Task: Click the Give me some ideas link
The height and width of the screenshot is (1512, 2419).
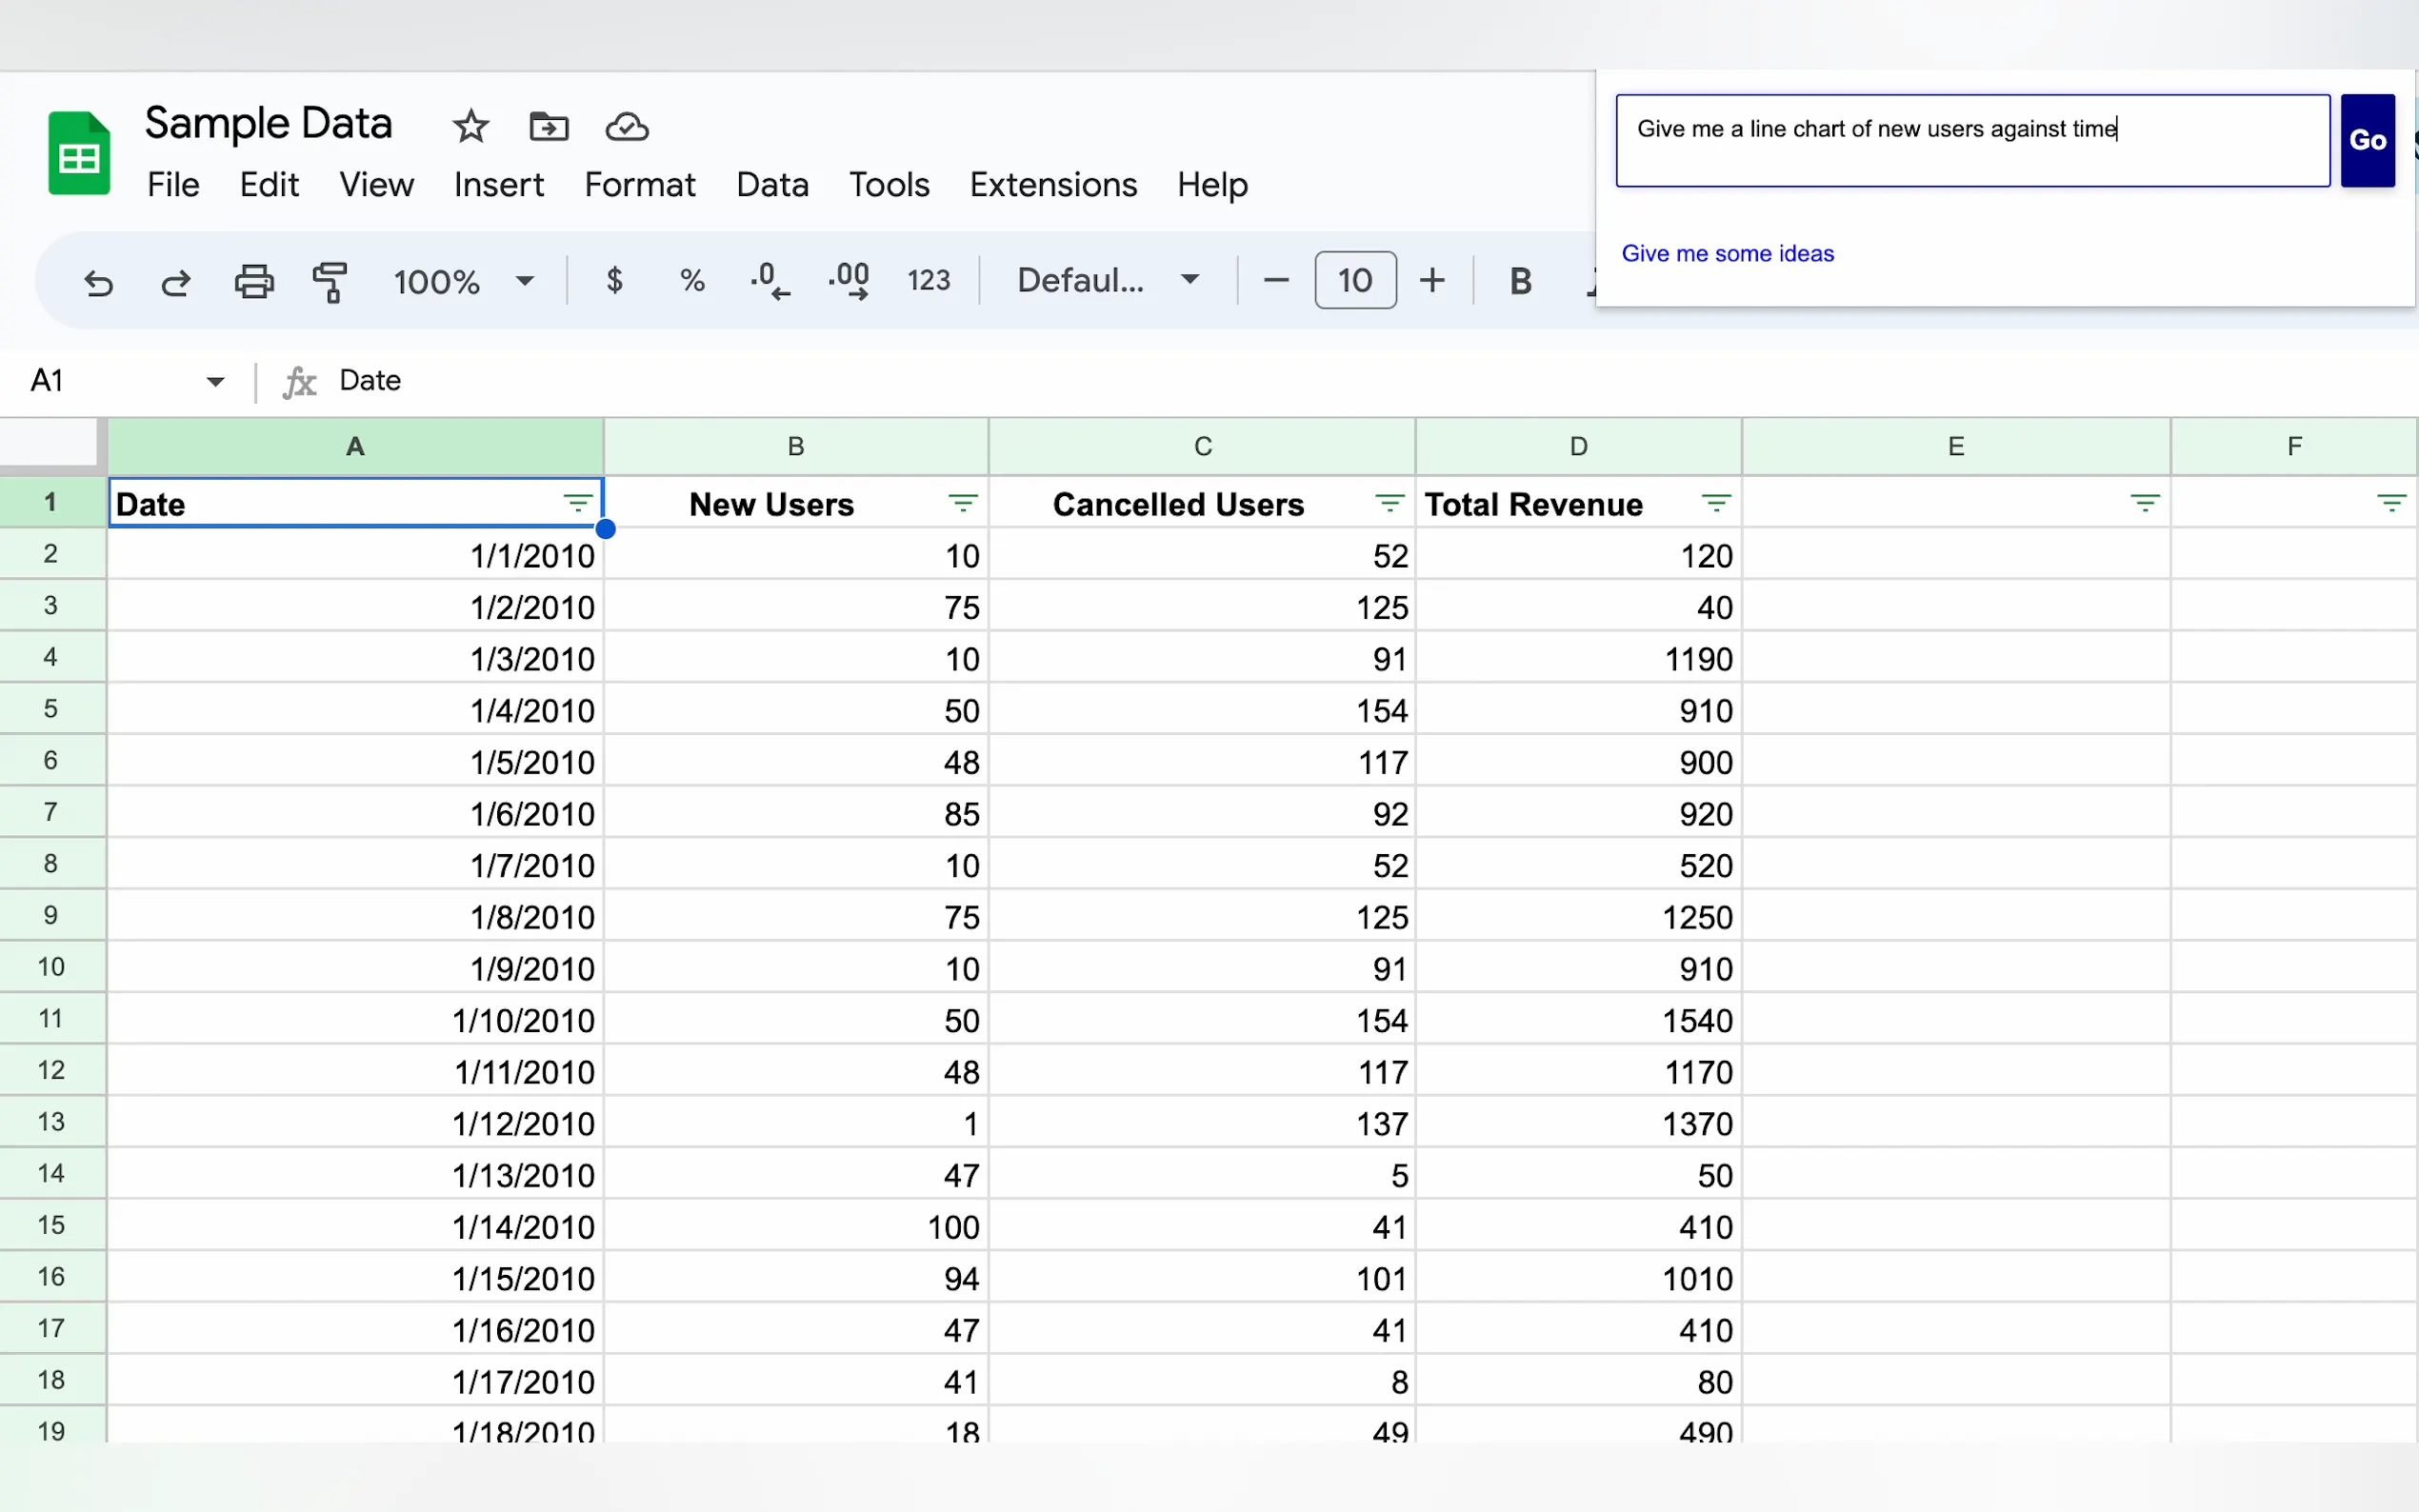Action: pos(1727,254)
